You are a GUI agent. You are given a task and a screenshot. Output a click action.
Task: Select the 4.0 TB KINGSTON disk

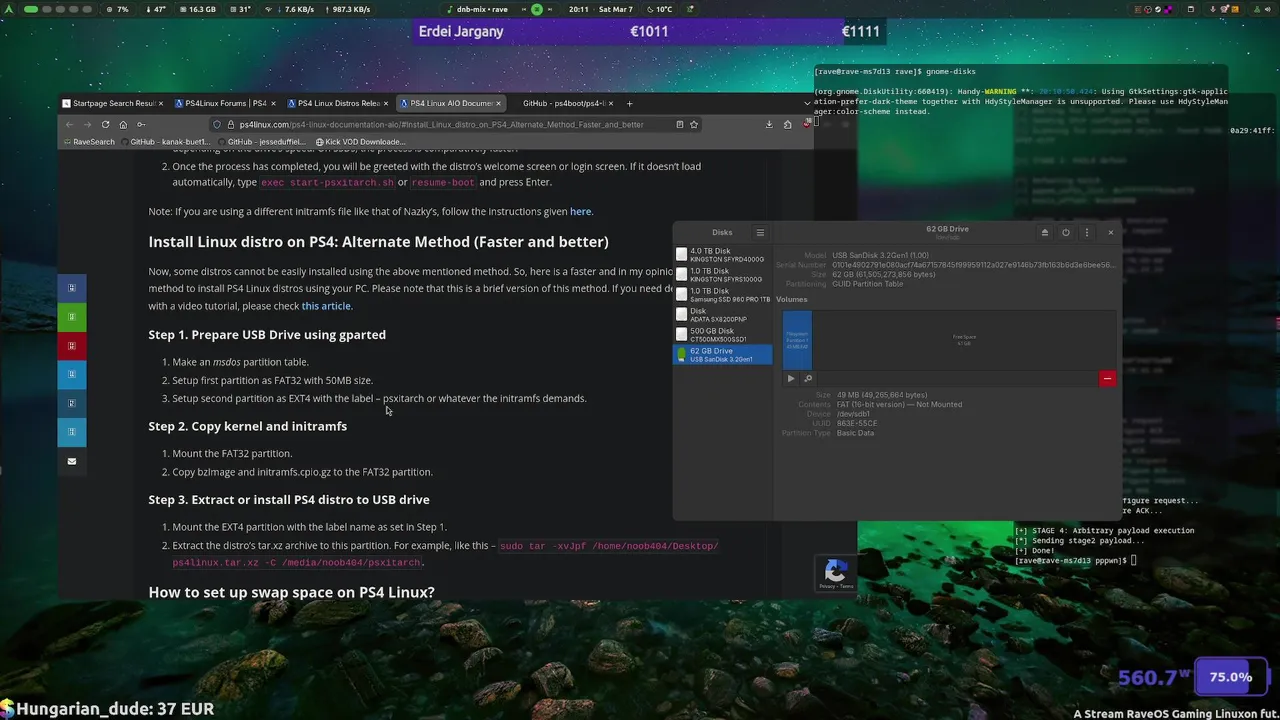(722, 255)
